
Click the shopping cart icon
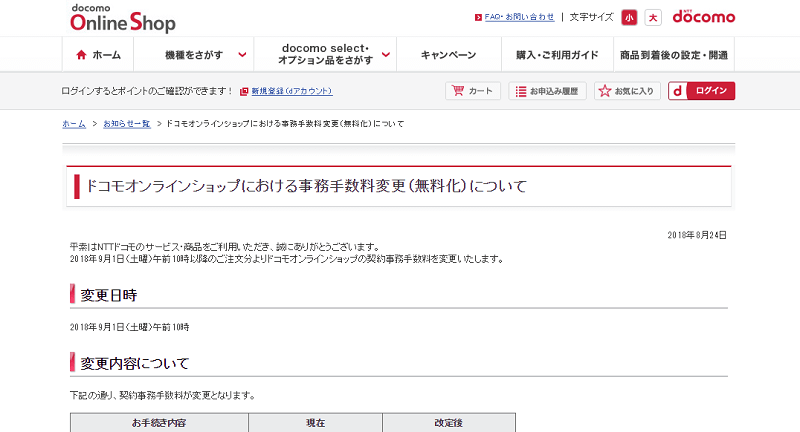(x=458, y=91)
